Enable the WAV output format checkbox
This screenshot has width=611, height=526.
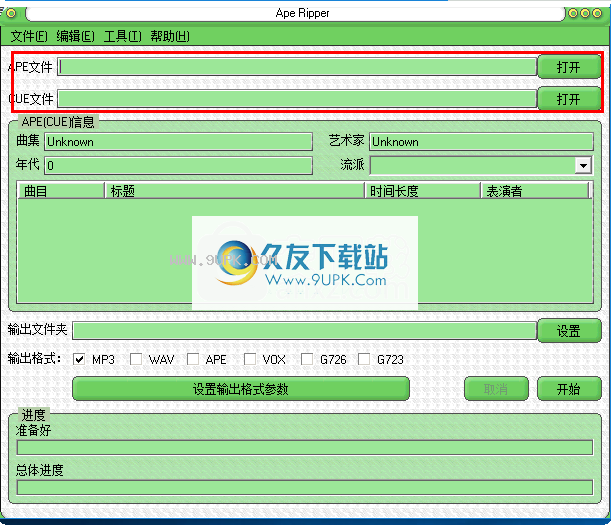coord(136,359)
